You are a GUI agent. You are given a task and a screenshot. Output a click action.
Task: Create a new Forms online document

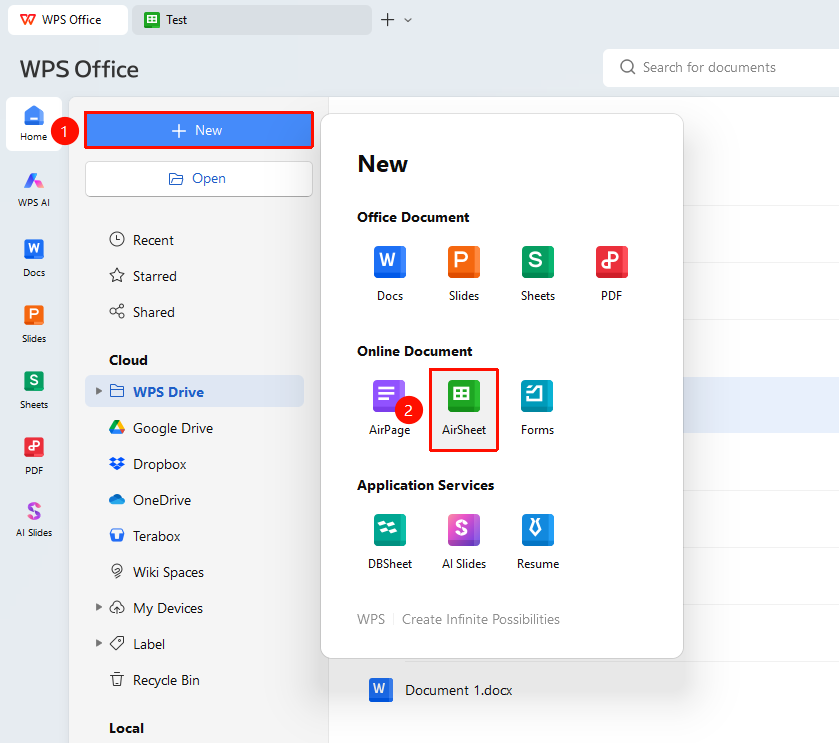click(x=537, y=408)
